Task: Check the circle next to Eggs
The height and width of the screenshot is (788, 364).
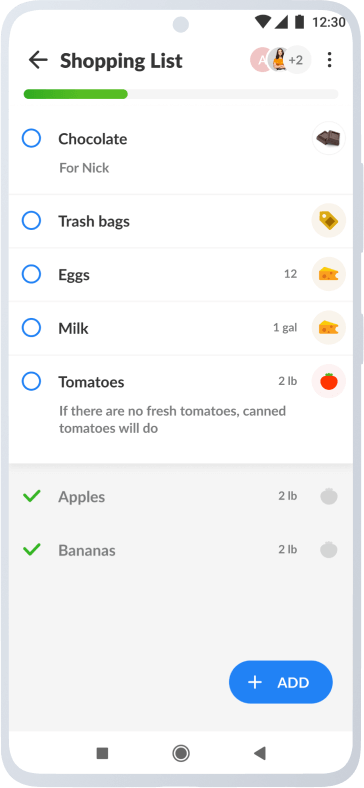Action: coord(31,274)
